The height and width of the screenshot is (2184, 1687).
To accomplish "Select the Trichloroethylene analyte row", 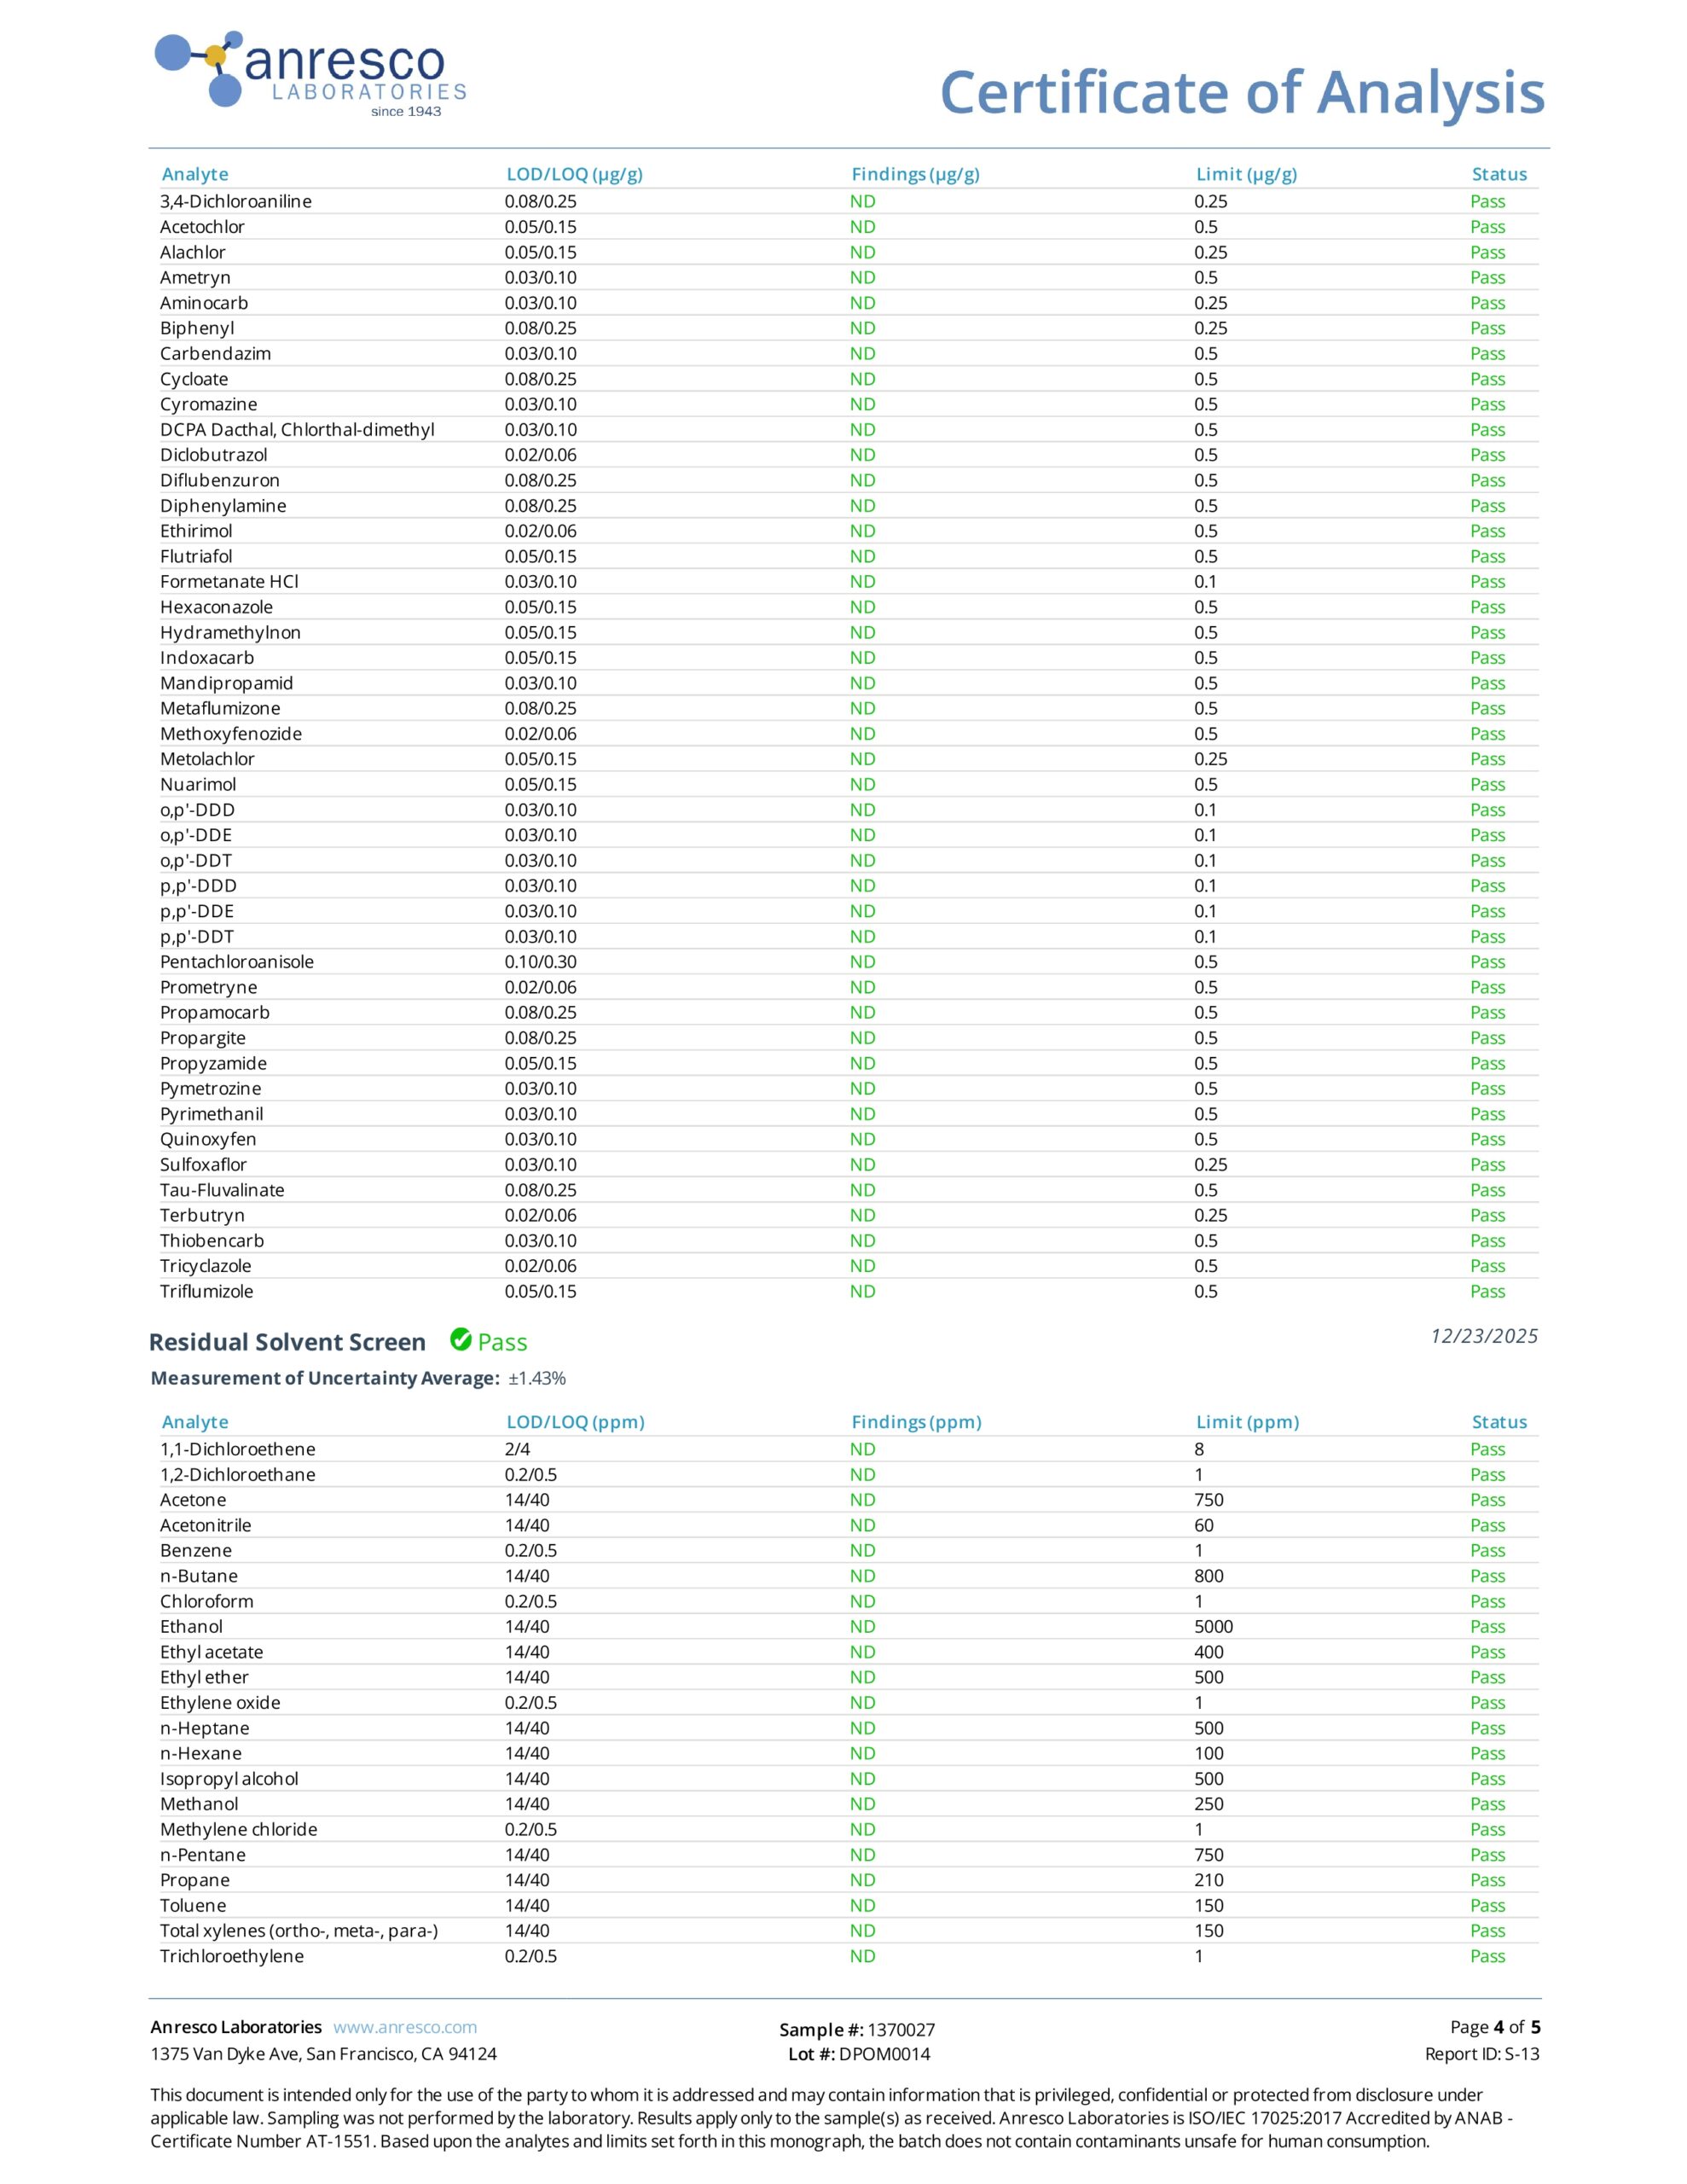I will click(844, 1956).
